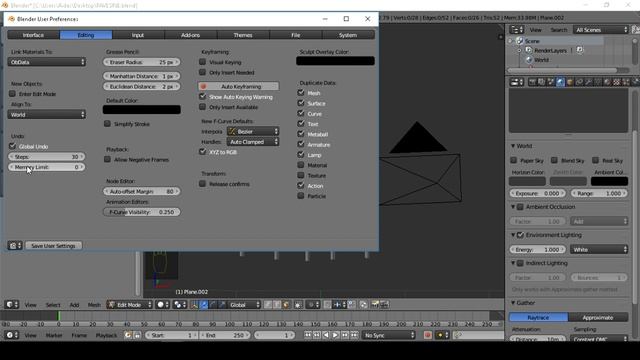Open Global transform orientation dropdown
Image resolution: width=640 pixels, height=360 pixels.
click(x=244, y=304)
